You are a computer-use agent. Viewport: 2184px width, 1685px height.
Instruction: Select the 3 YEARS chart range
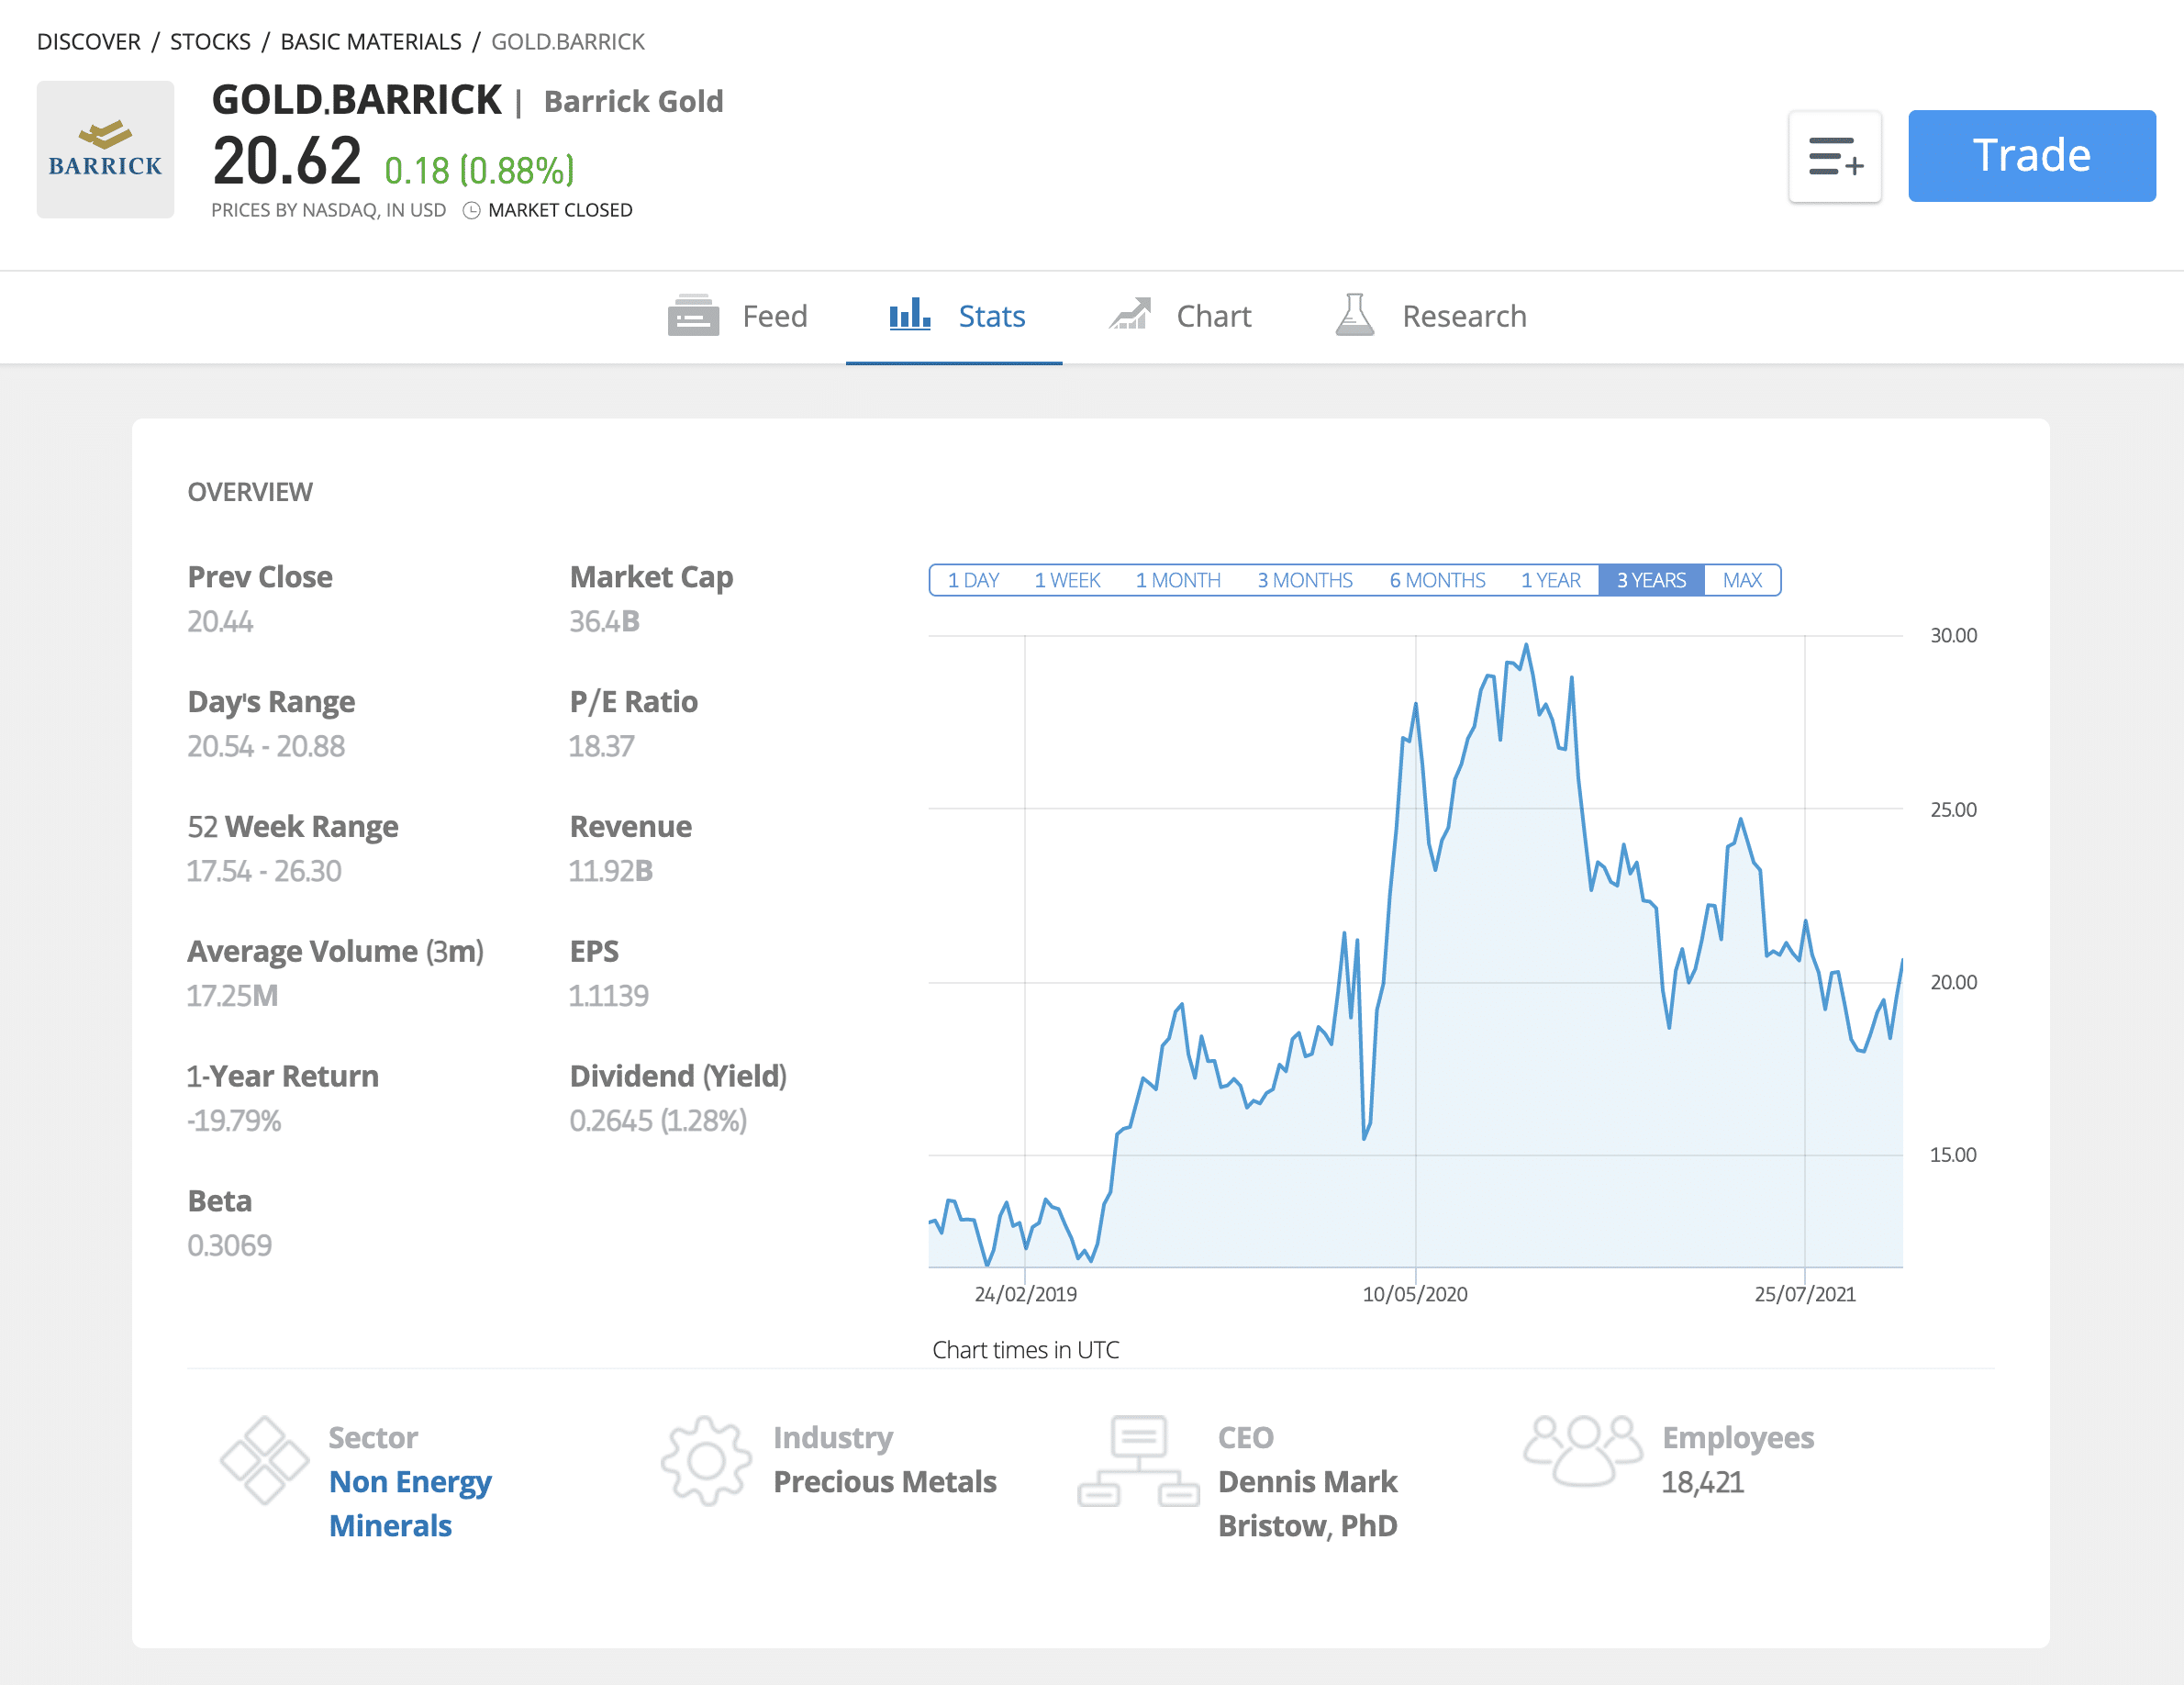(x=1651, y=580)
